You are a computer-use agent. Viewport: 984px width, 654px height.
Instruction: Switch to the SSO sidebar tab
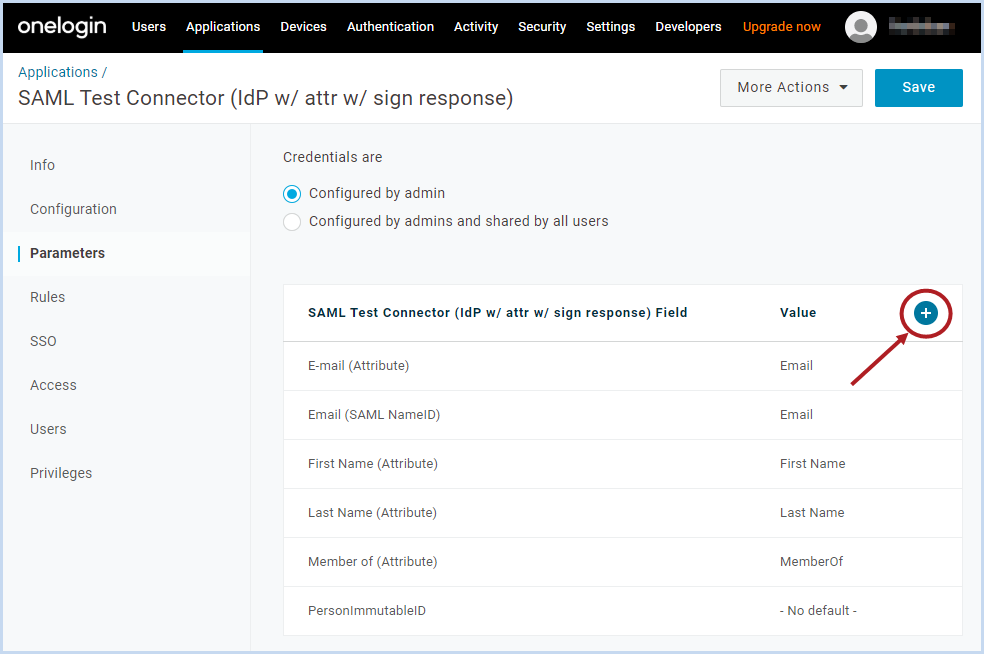[43, 341]
